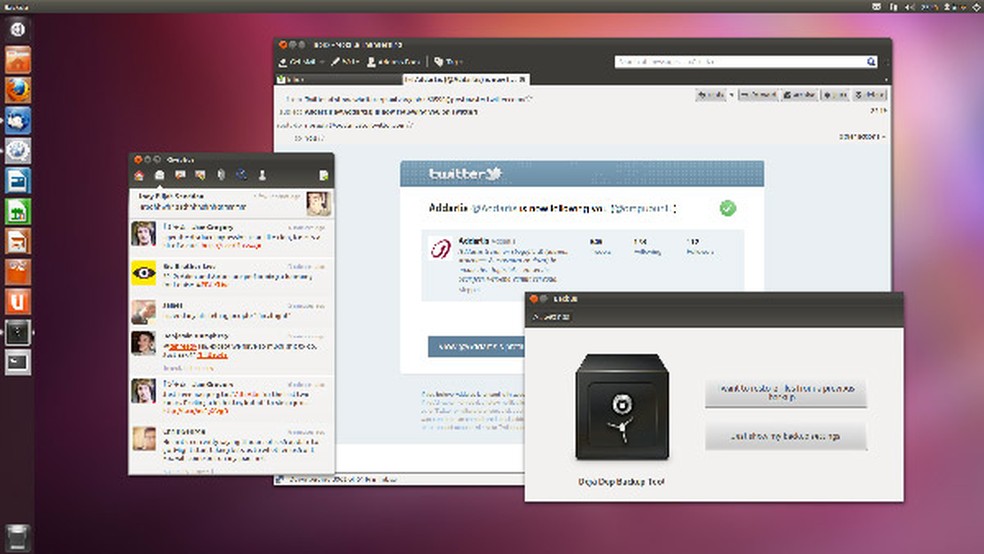984x554 pixels.
Task: Open the sound indicator in top panel
Action: tap(910, 6)
